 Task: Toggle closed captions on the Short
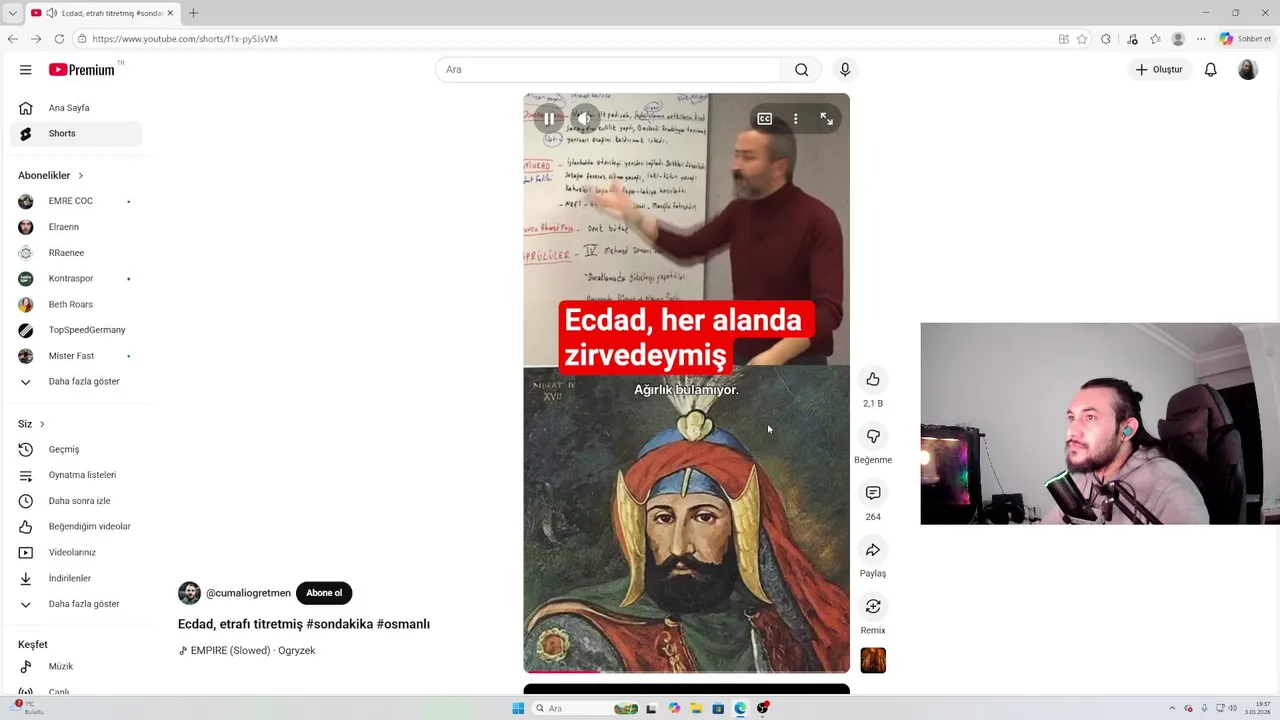(x=764, y=119)
